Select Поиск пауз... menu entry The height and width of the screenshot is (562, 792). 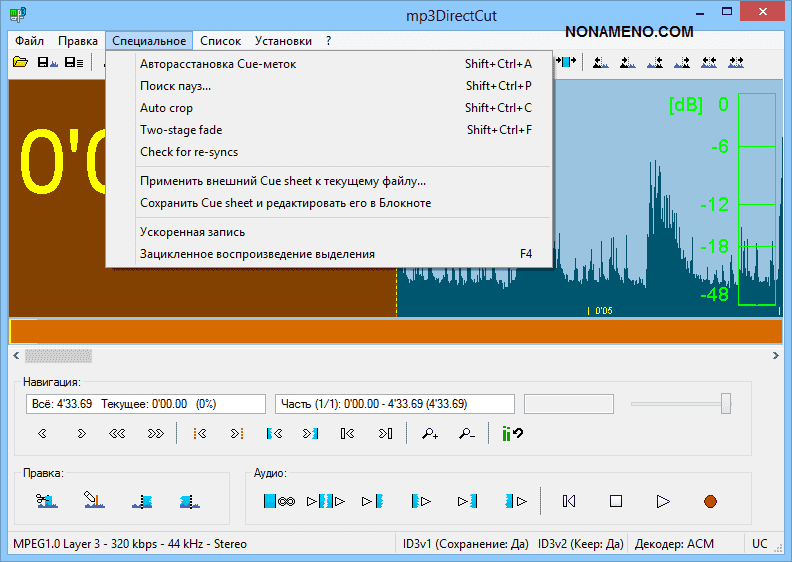click(x=175, y=86)
